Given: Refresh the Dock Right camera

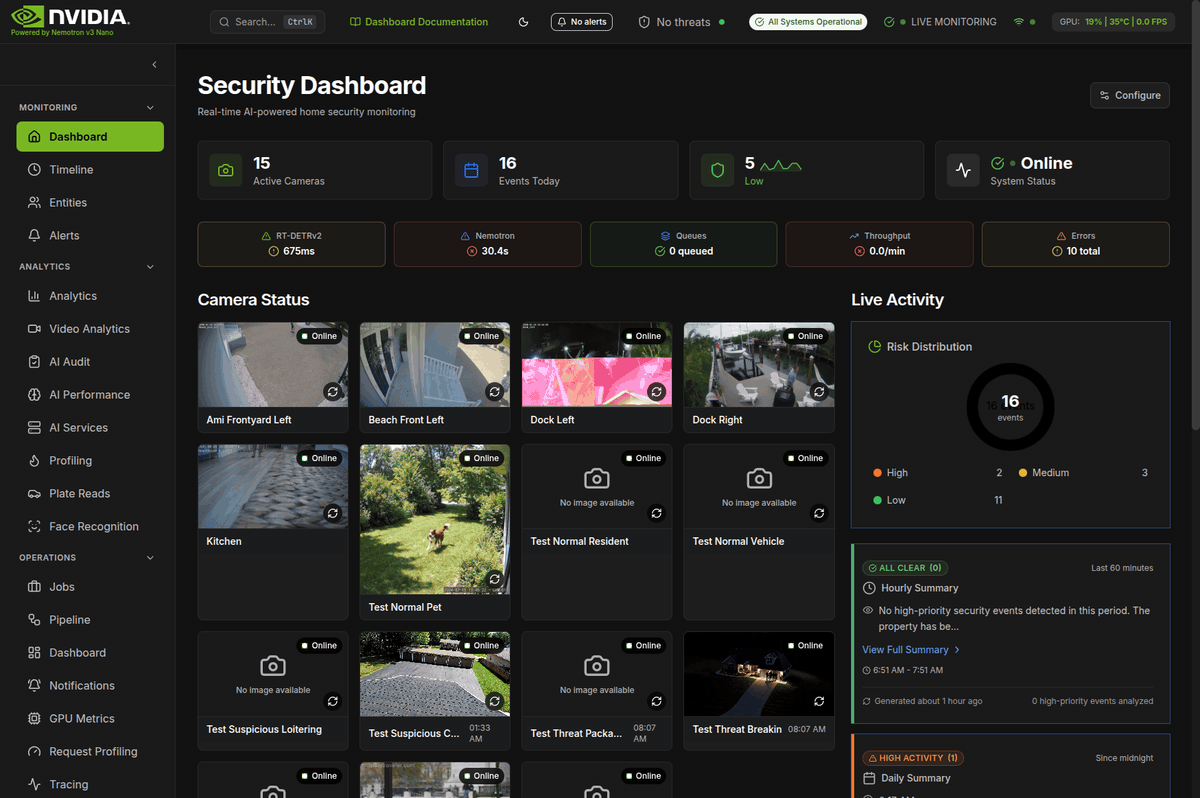Looking at the screenshot, I should pos(819,392).
